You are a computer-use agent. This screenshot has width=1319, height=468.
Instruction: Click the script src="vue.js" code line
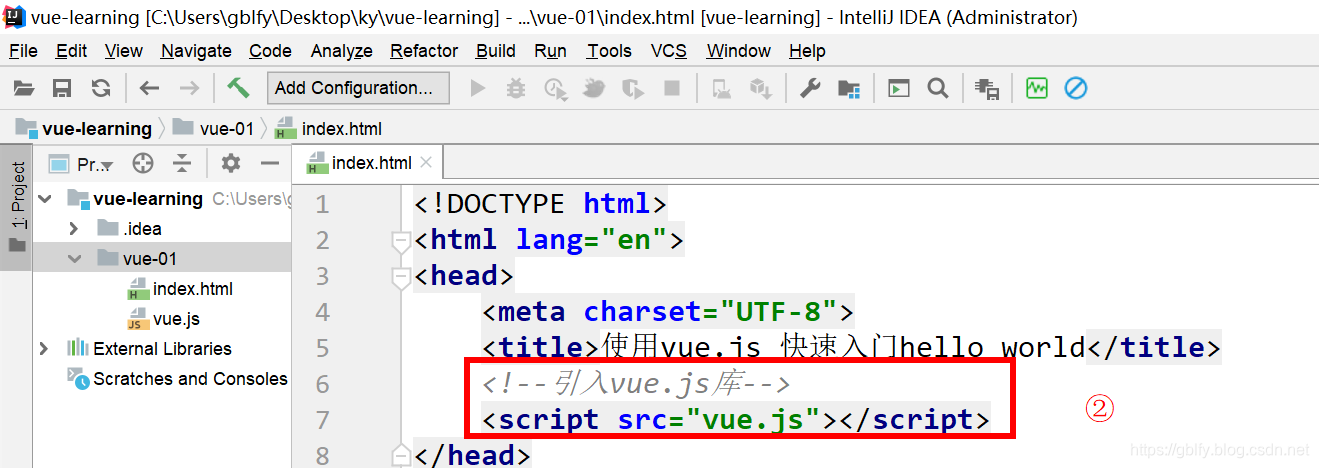[x=736, y=419]
